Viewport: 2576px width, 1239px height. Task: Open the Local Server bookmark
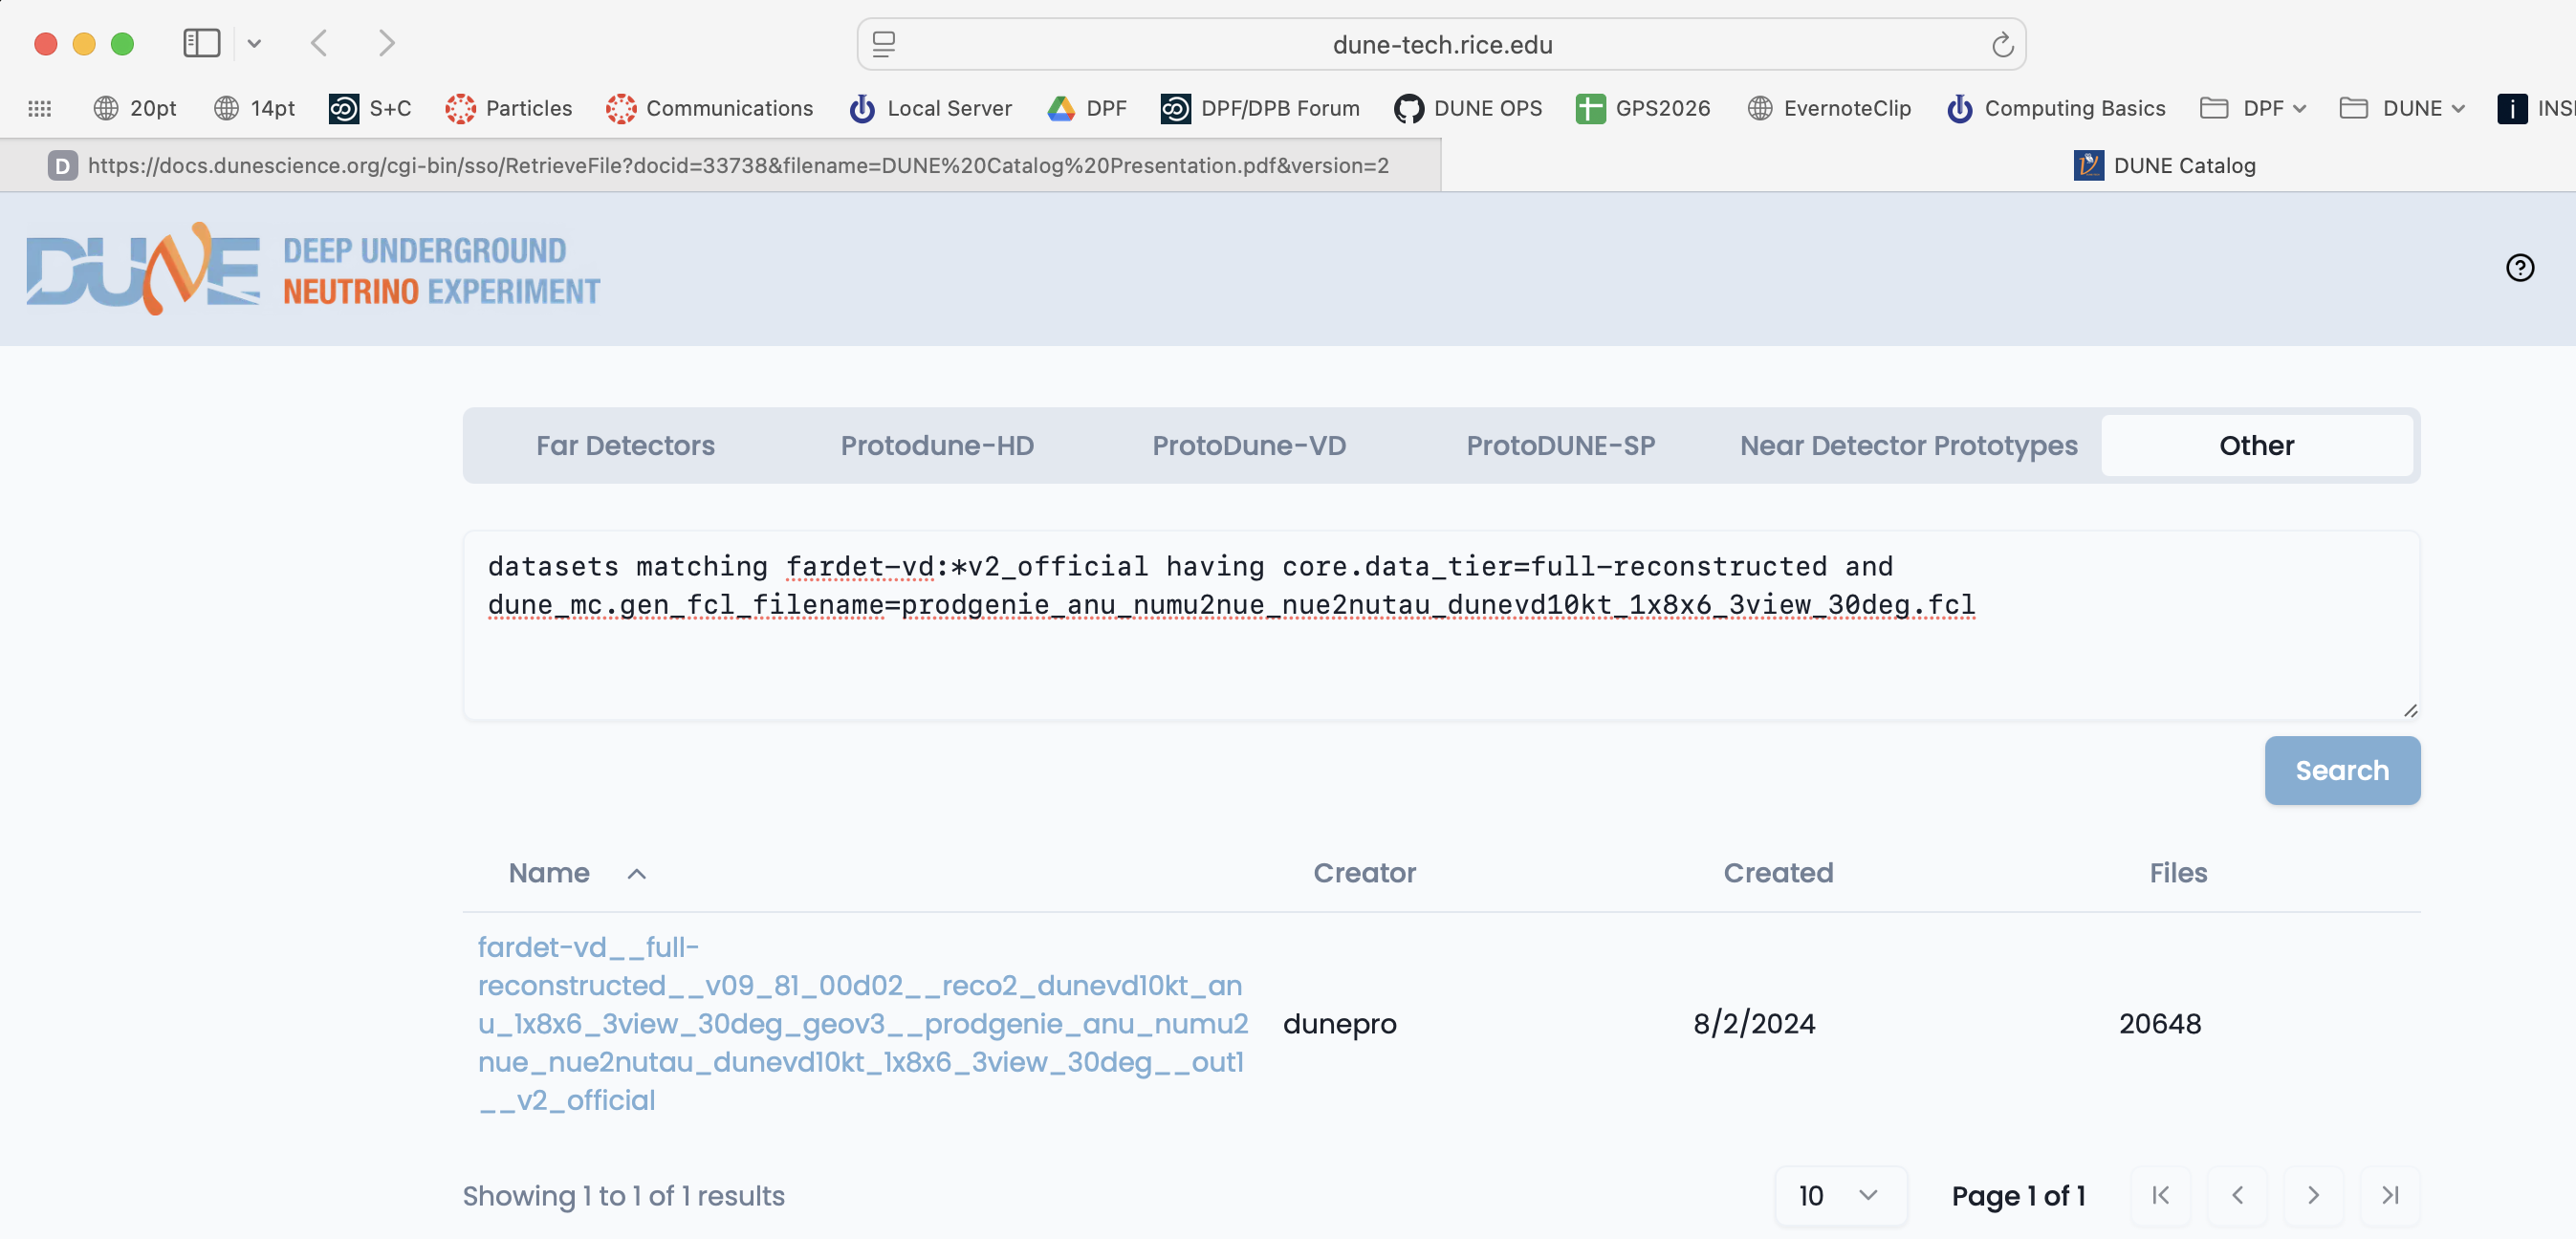(929, 108)
